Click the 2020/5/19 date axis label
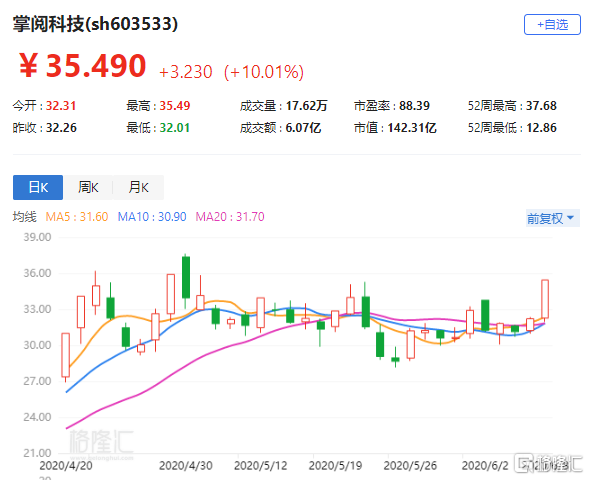The image size is (589, 480). (x=335, y=466)
